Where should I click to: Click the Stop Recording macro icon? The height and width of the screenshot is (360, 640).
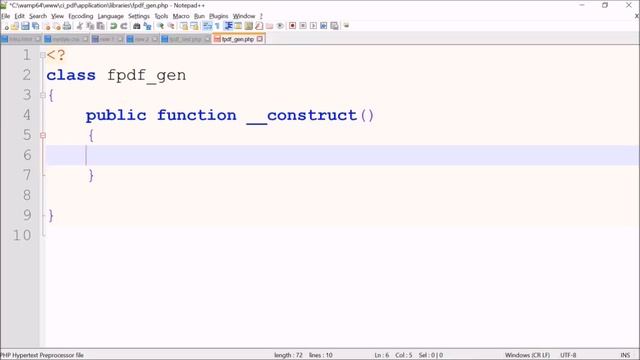[303, 26]
